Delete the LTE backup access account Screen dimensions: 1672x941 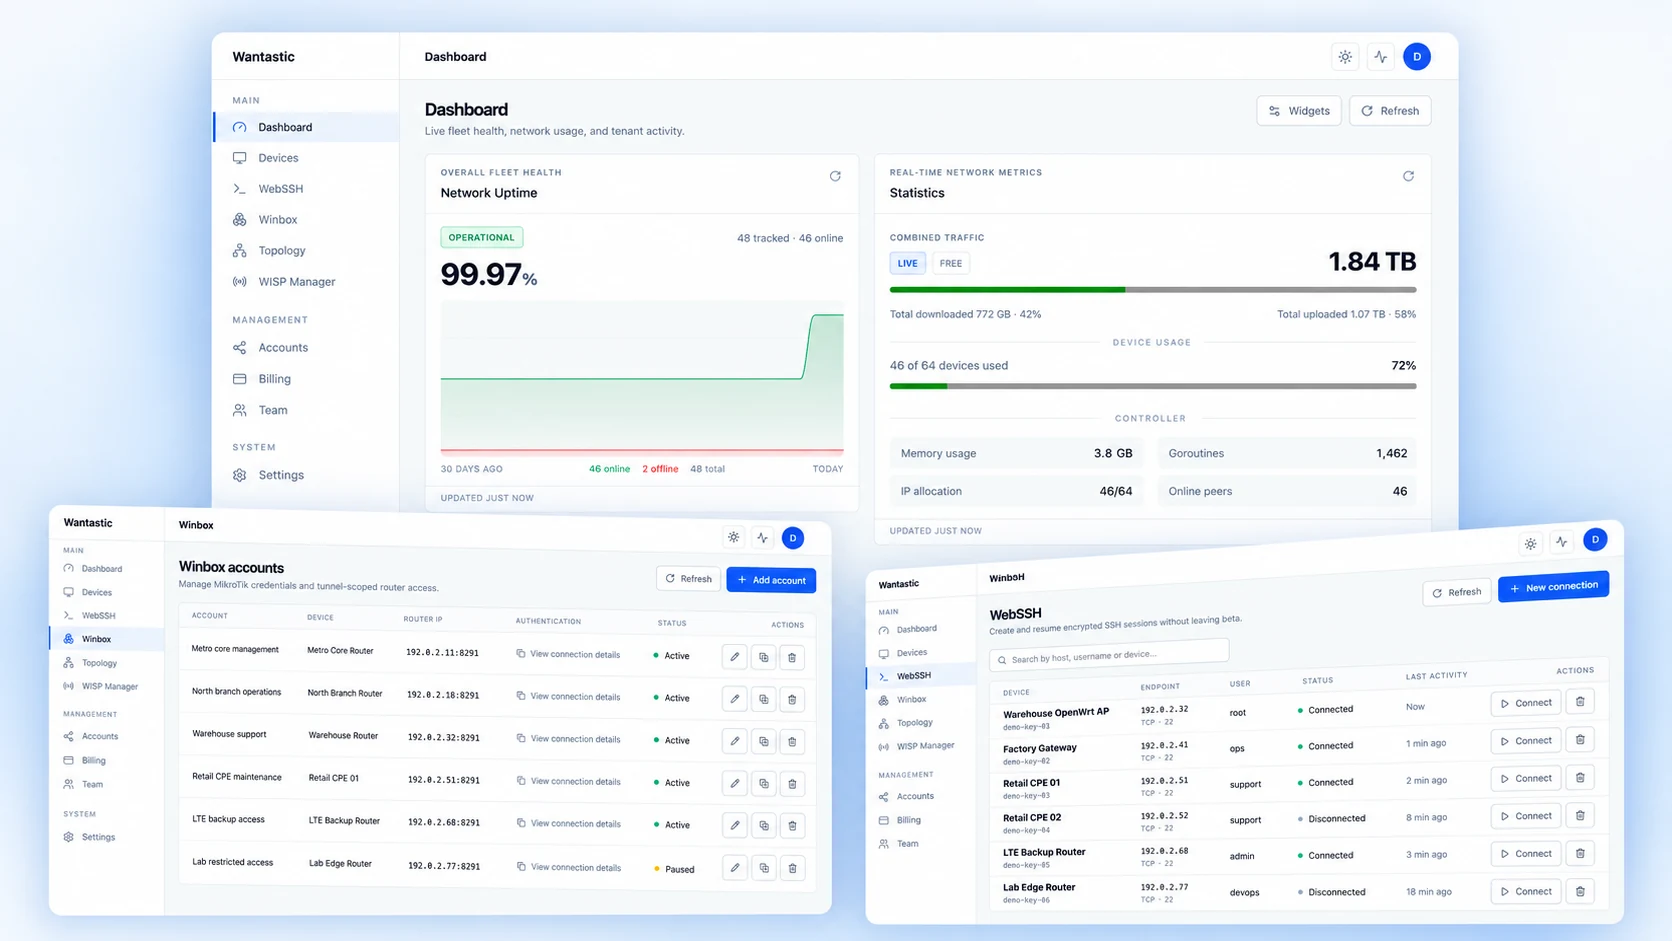[792, 825]
